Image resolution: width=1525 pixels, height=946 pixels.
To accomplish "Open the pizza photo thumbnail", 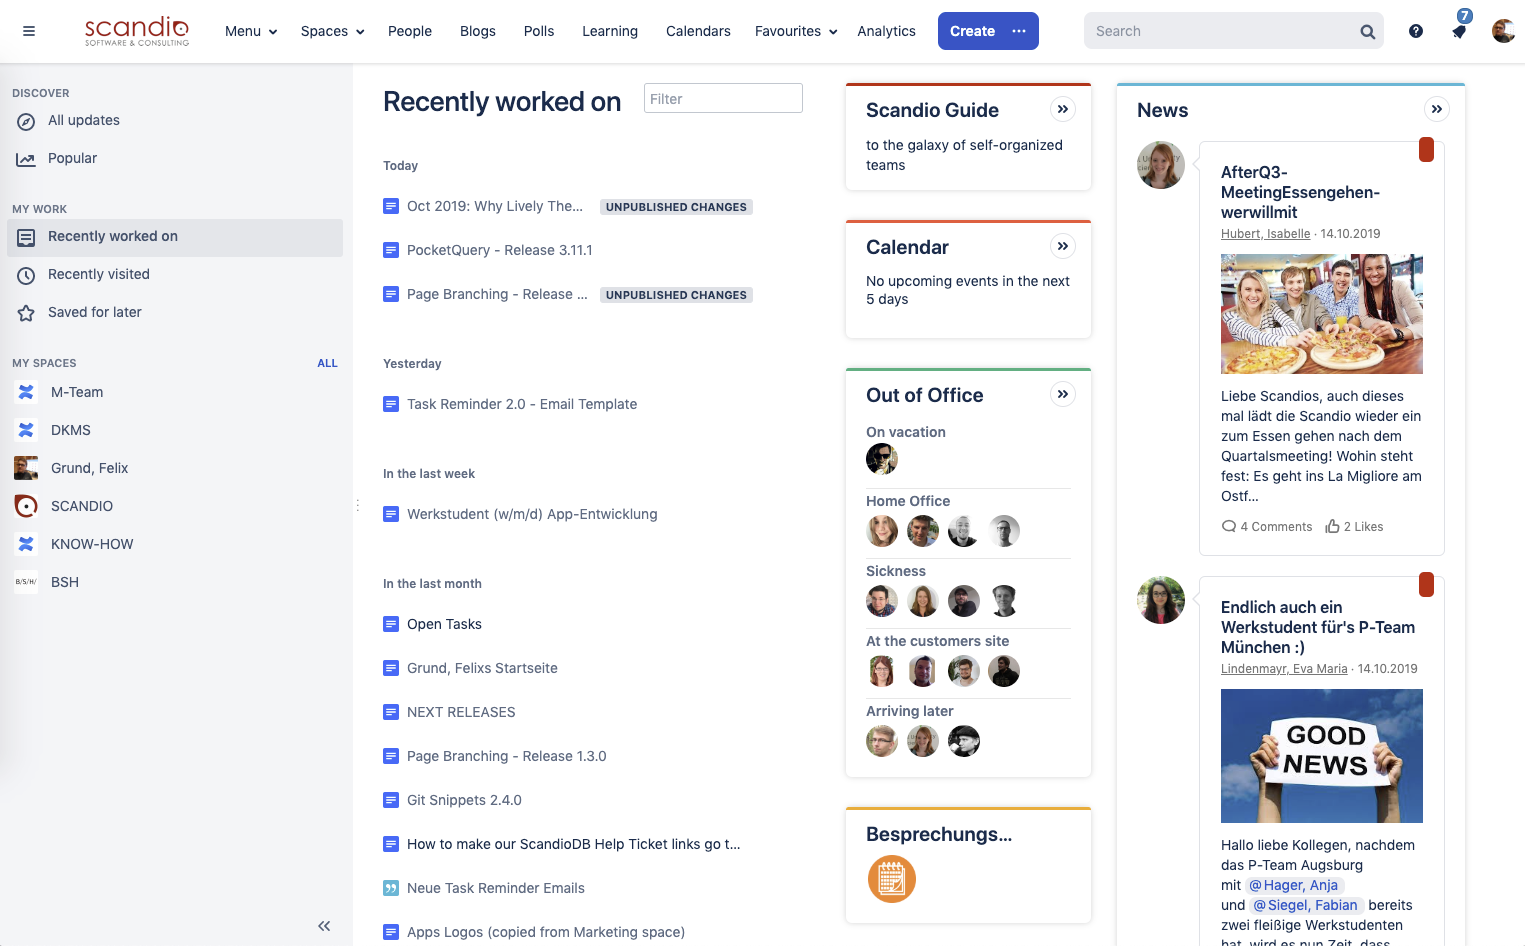I will (x=1322, y=314).
